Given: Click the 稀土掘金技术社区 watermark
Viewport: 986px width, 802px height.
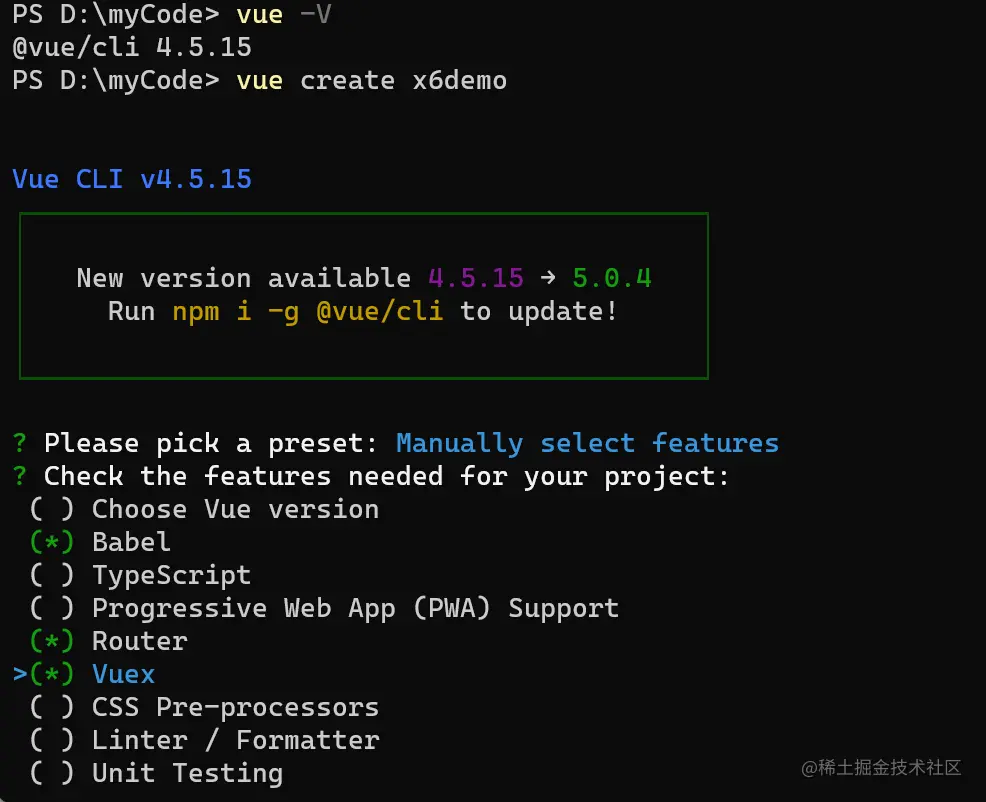Looking at the screenshot, I should coord(880,768).
